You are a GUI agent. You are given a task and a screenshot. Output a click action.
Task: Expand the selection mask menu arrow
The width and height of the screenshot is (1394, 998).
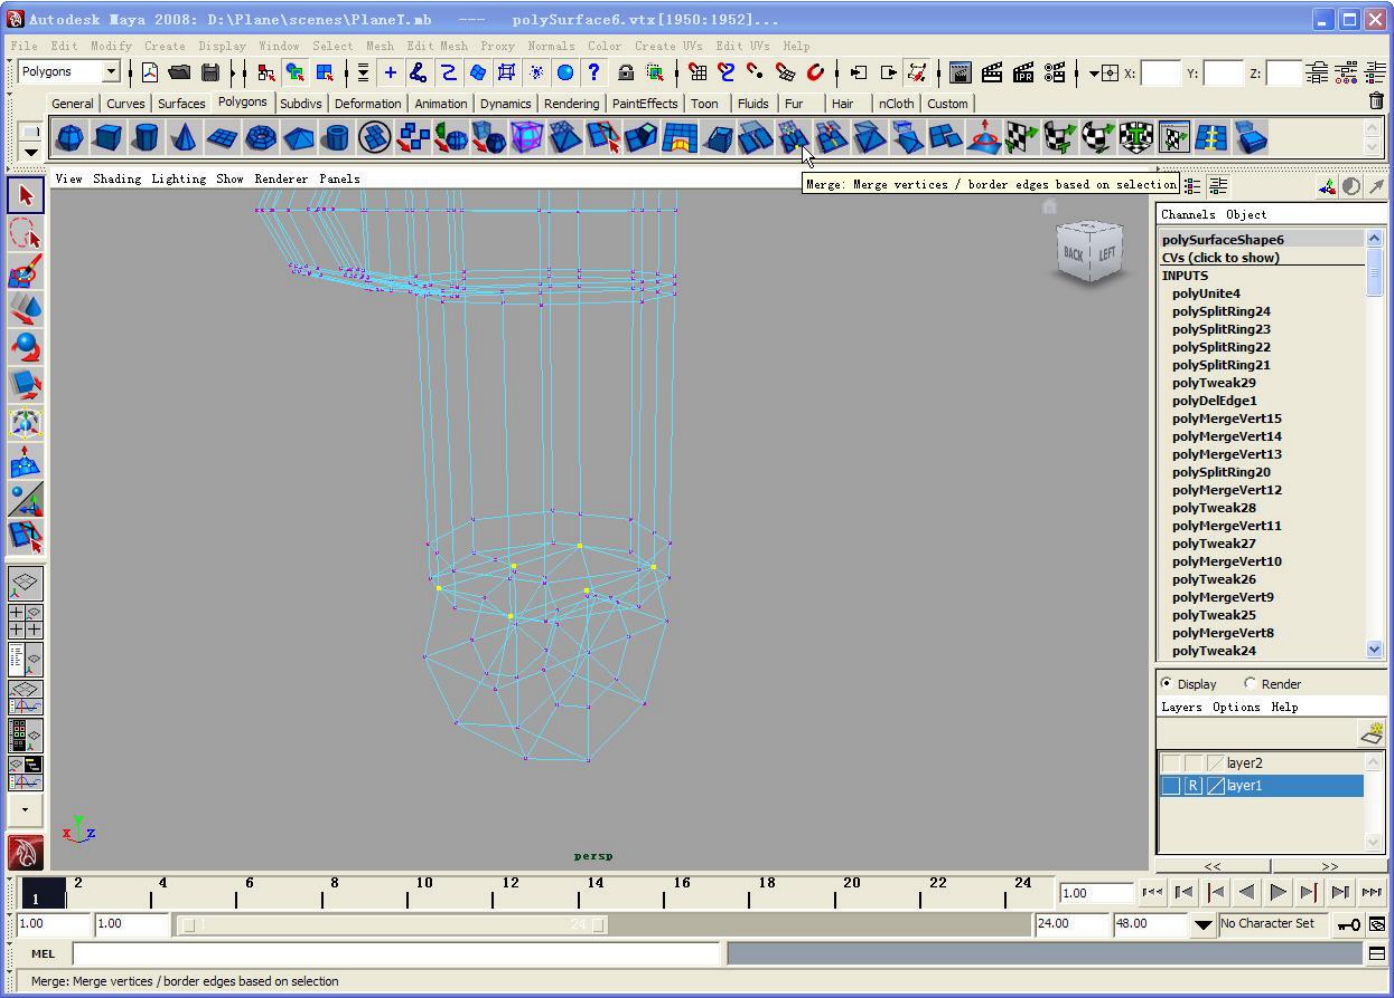363,72
